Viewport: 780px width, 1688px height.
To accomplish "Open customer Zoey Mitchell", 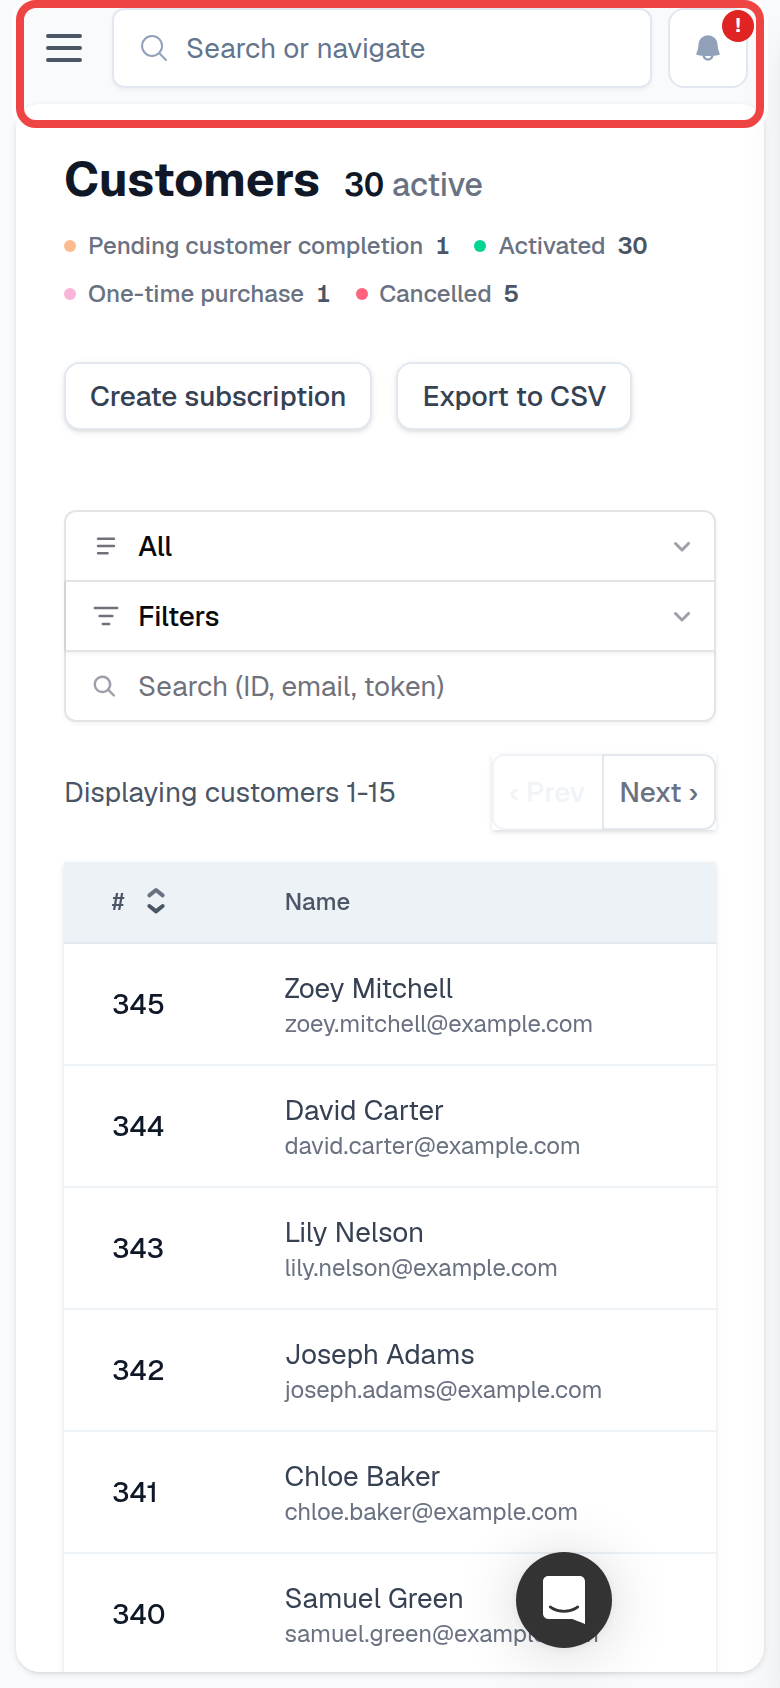I will tap(368, 989).
